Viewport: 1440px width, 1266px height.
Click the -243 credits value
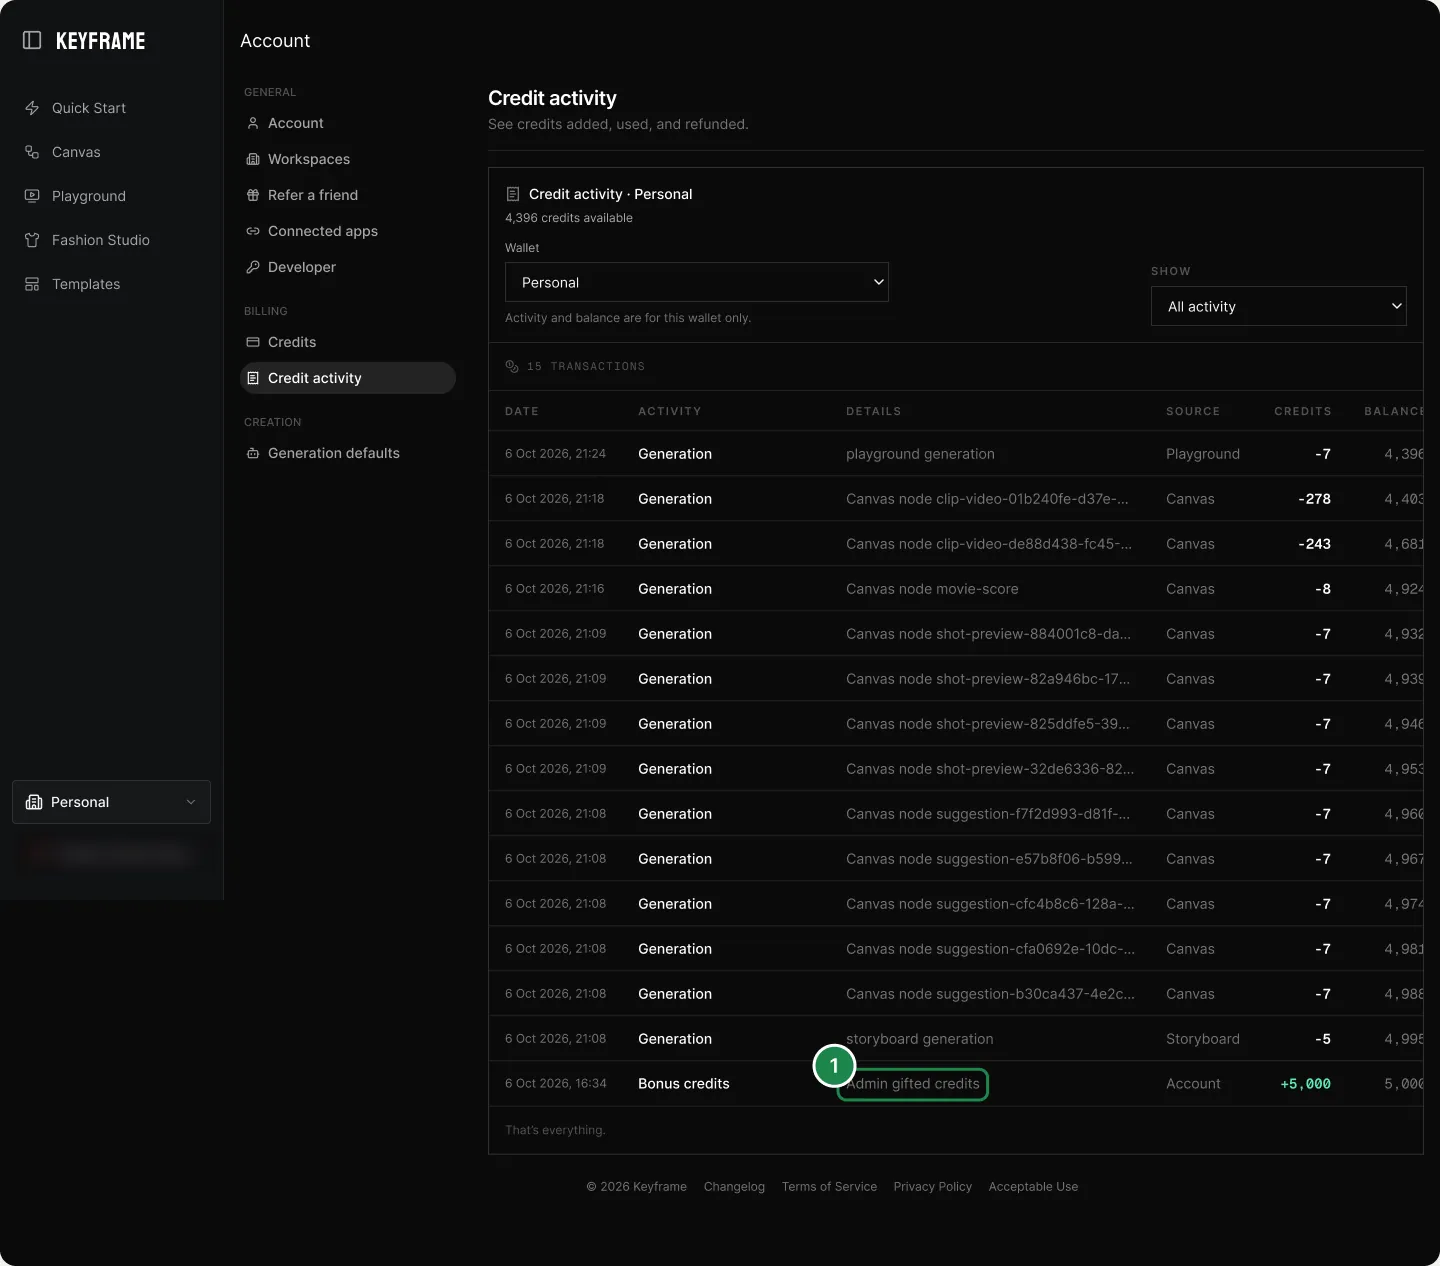(1314, 544)
